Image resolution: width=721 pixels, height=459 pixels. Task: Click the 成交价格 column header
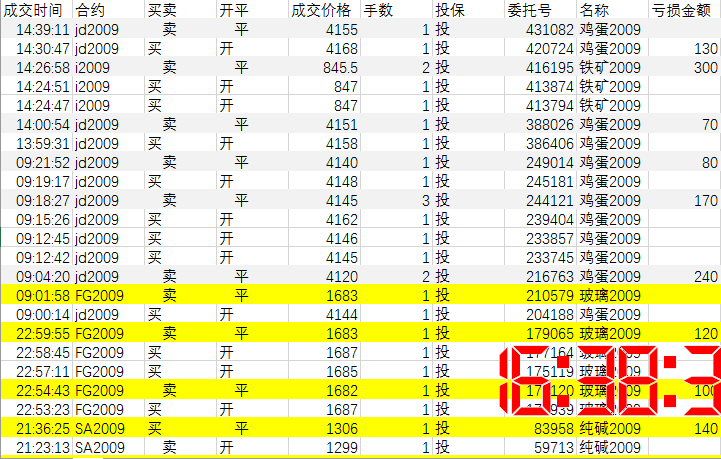321,10
